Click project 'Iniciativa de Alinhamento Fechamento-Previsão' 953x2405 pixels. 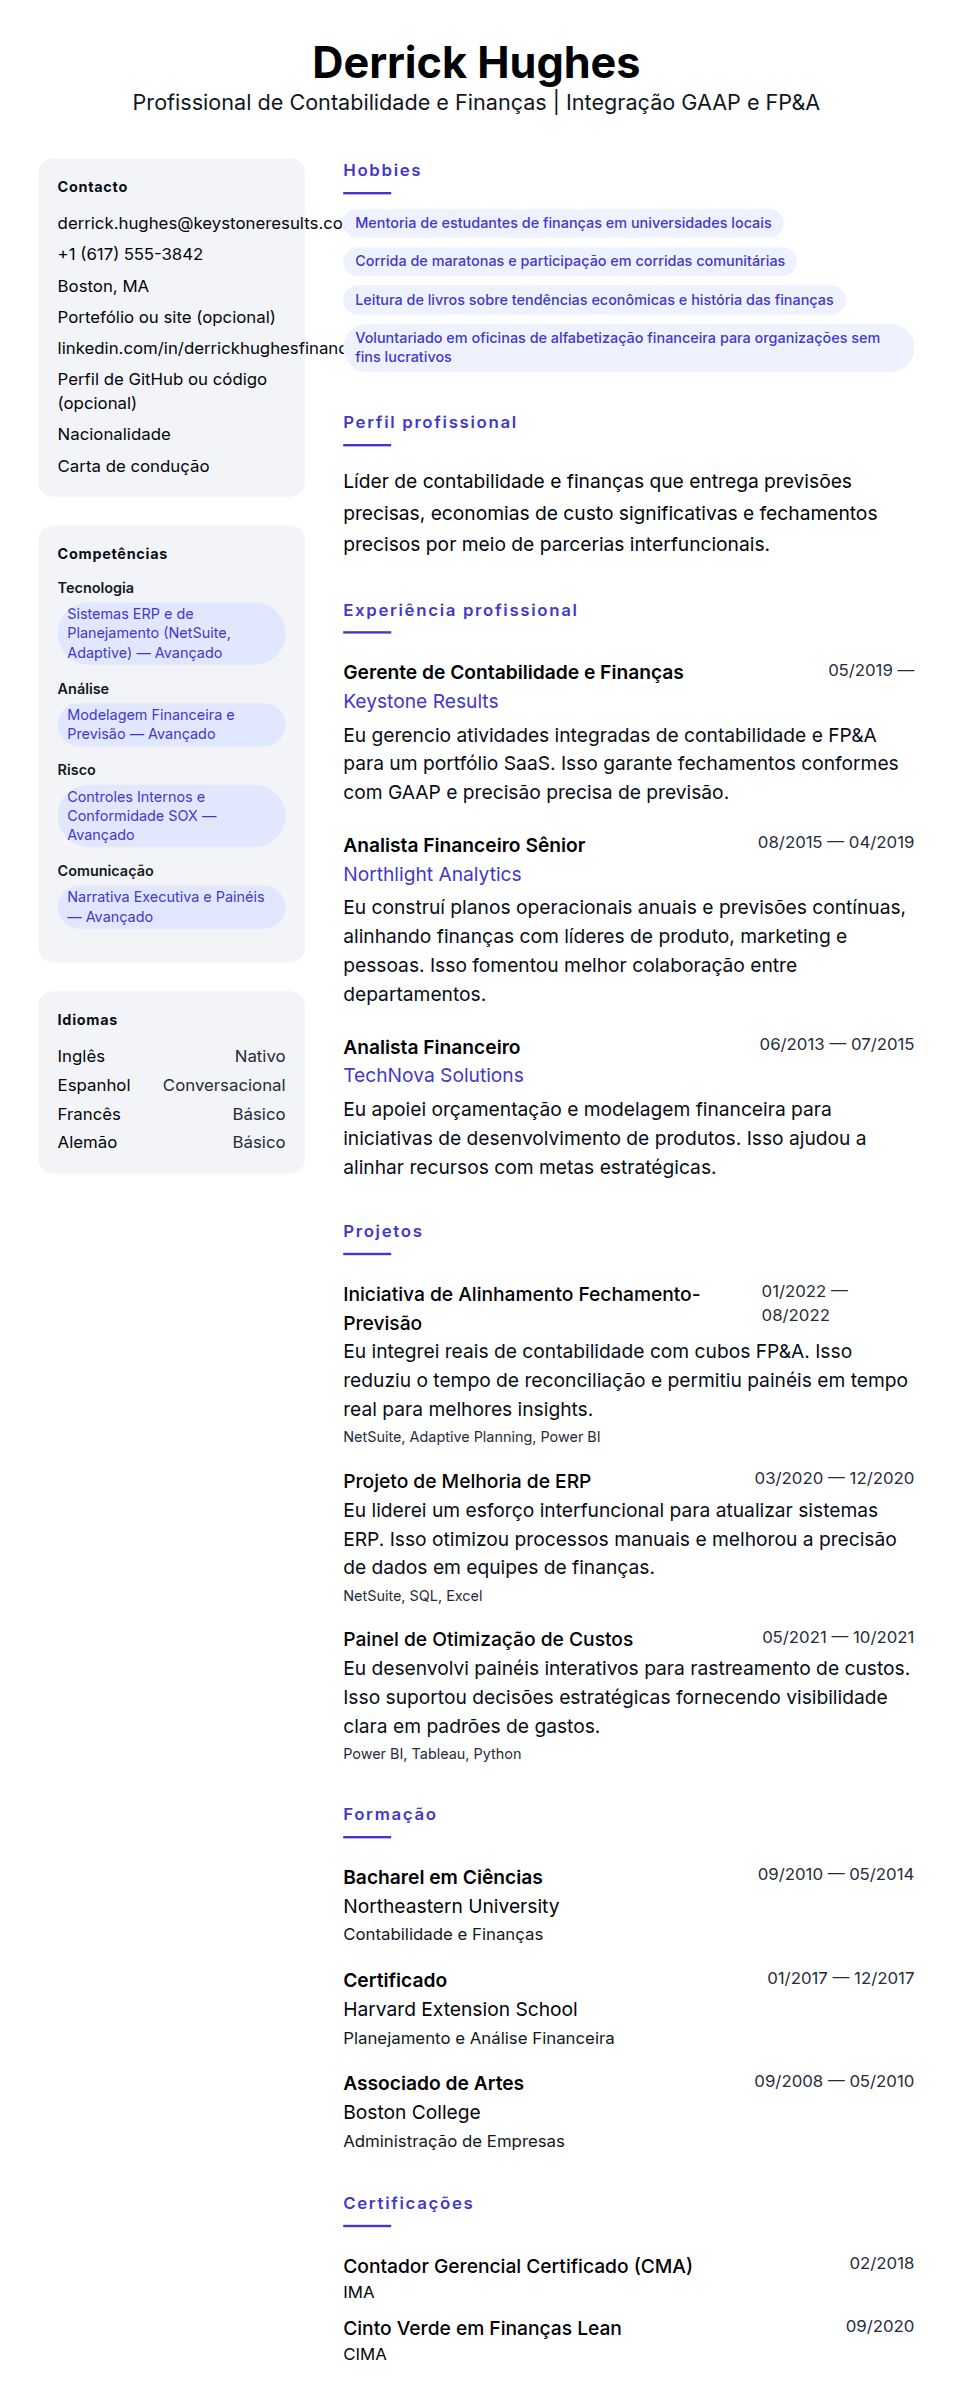[521, 1308]
